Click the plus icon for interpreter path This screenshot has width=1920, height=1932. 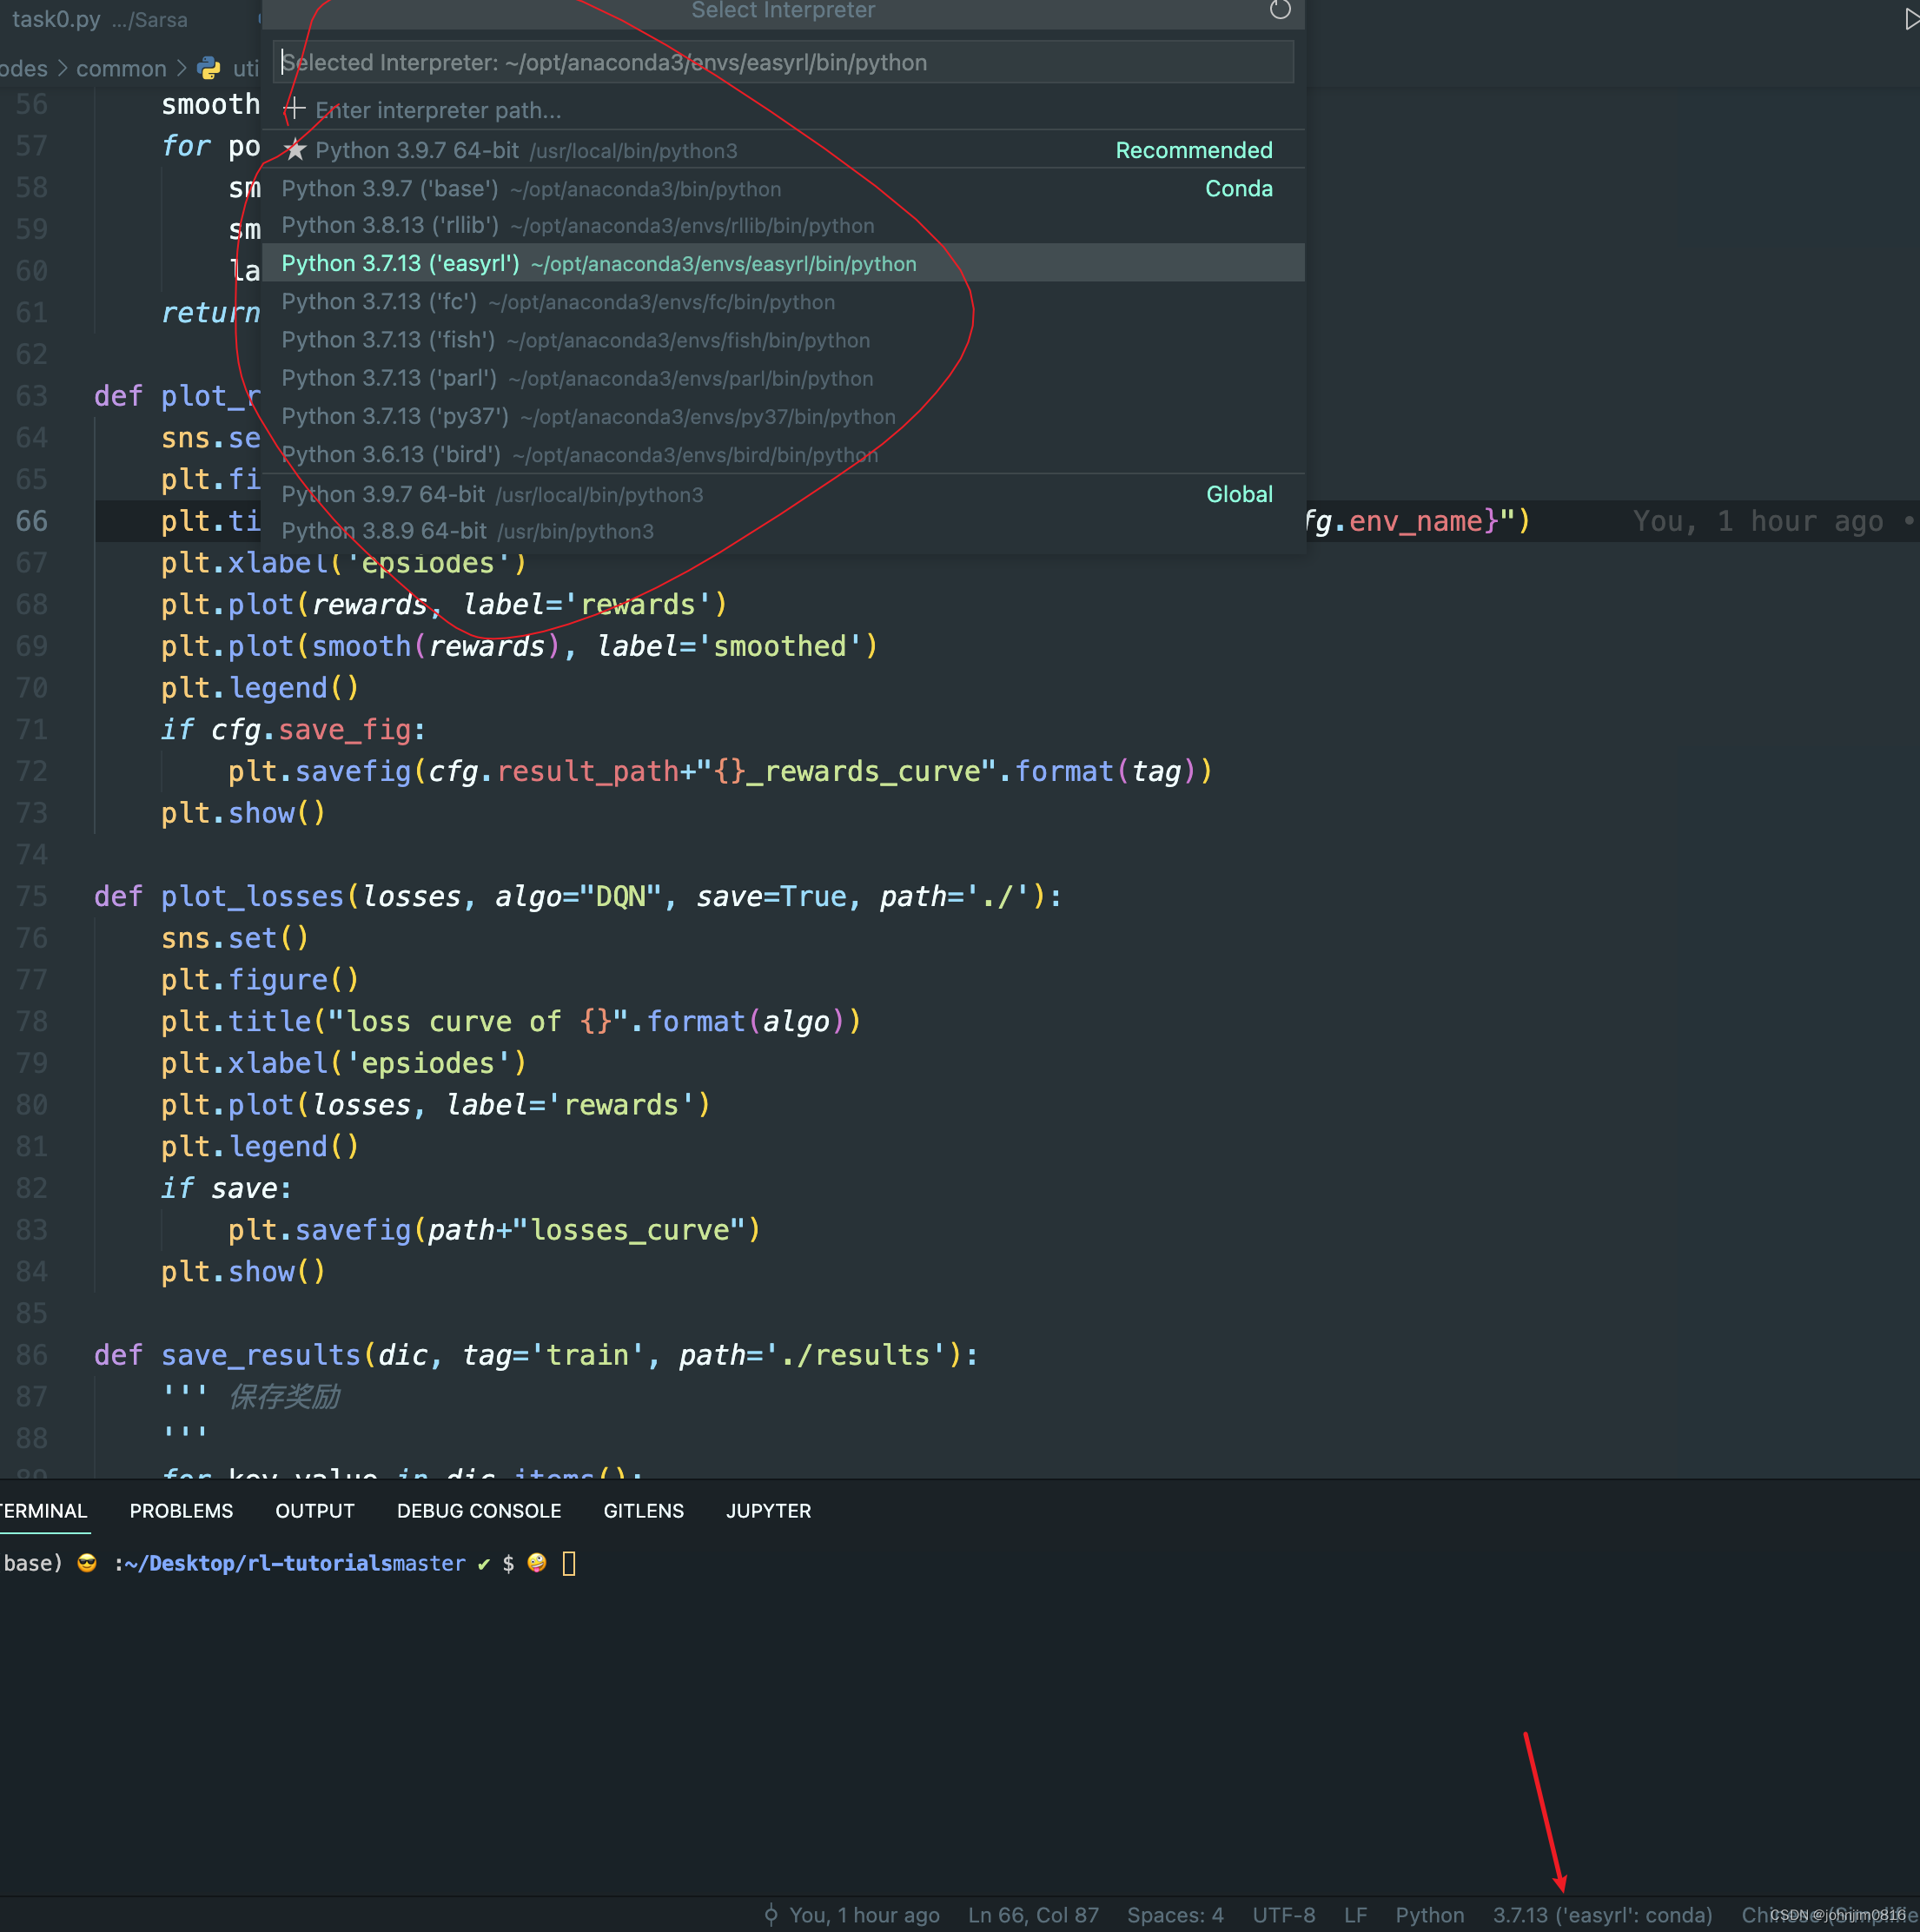tap(295, 109)
